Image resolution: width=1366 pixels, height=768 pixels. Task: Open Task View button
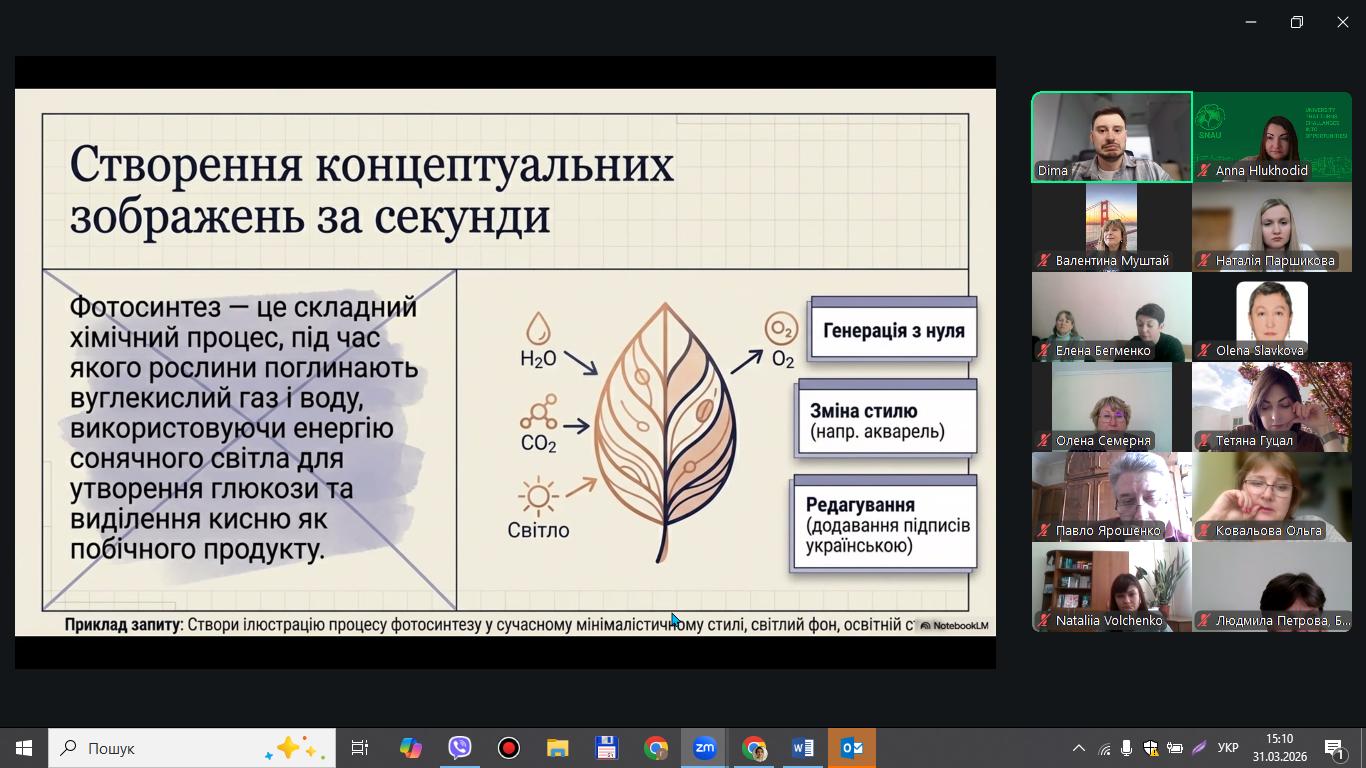click(x=360, y=748)
